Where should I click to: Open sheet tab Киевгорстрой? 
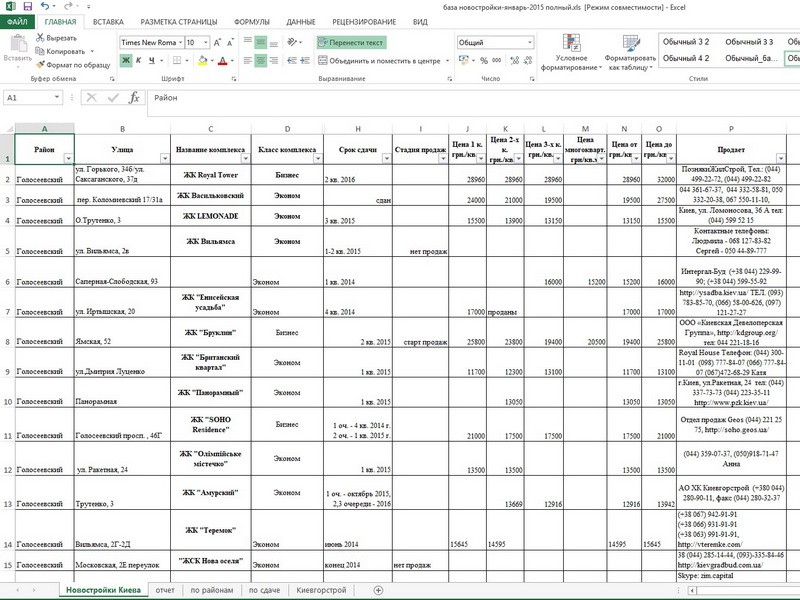321,590
